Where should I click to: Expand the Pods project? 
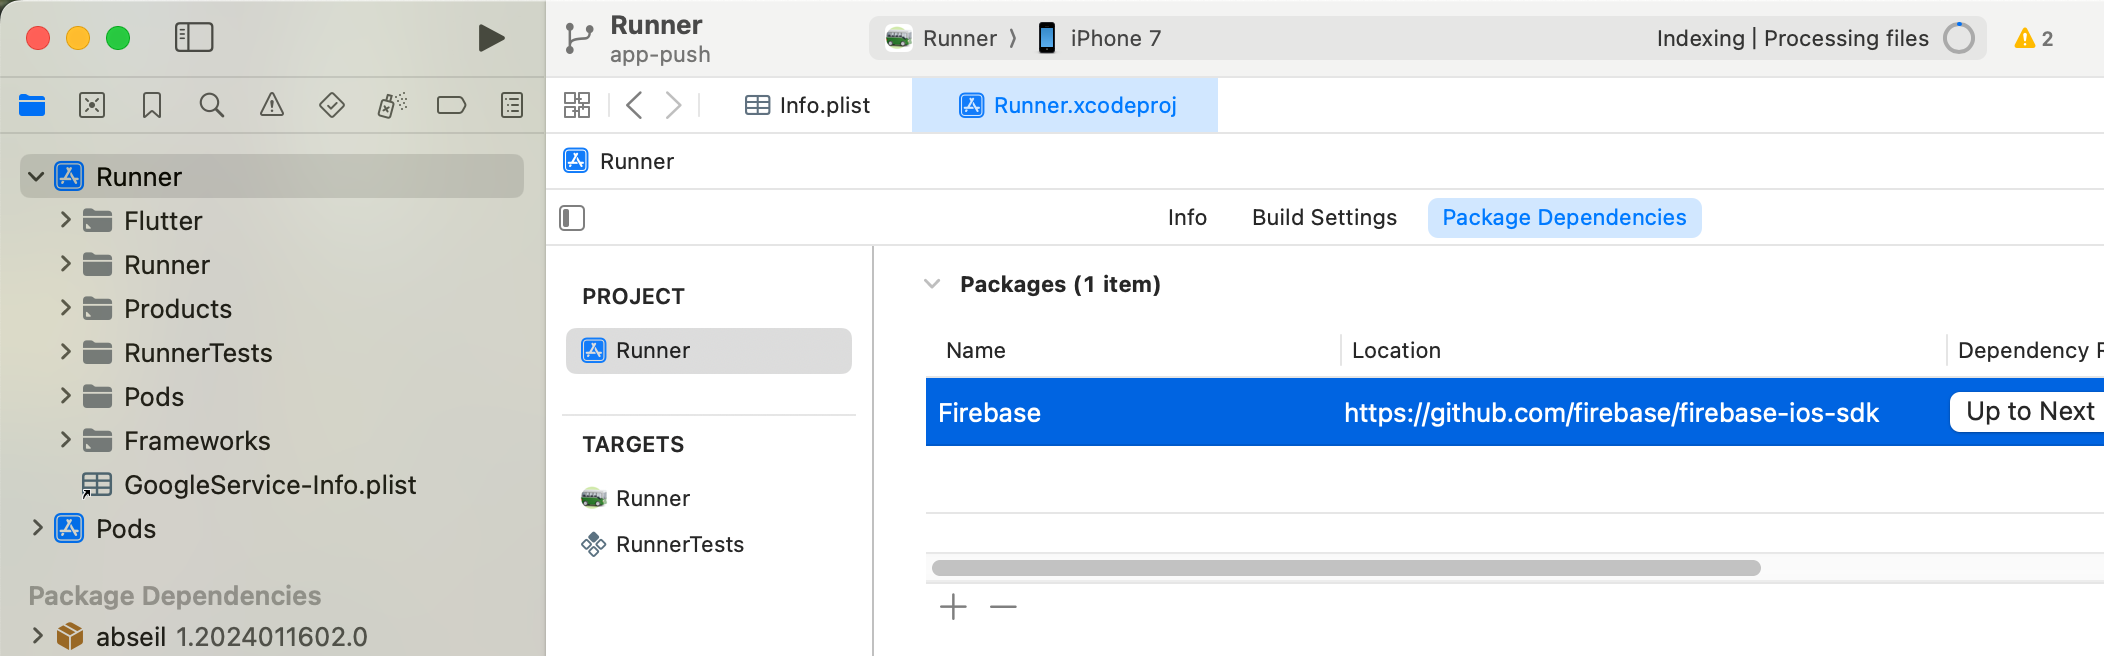(x=37, y=528)
